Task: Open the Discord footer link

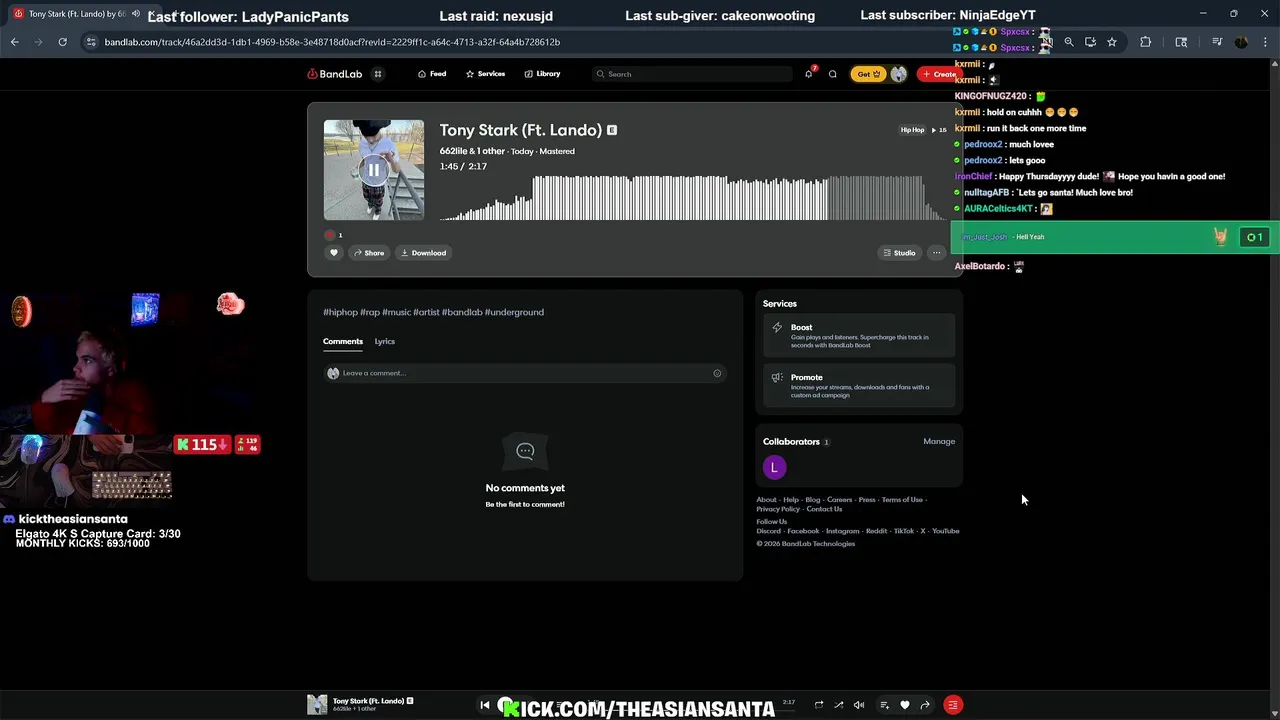Action: [x=768, y=531]
